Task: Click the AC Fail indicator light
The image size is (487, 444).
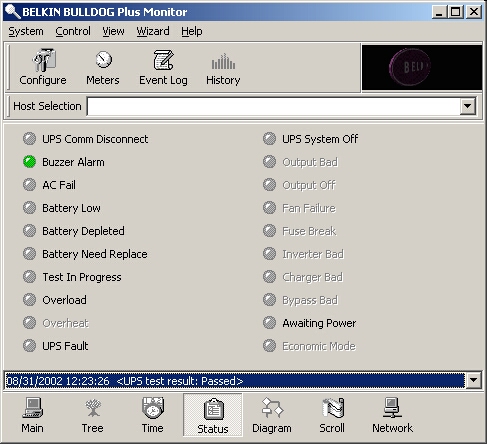Action: tap(29, 185)
